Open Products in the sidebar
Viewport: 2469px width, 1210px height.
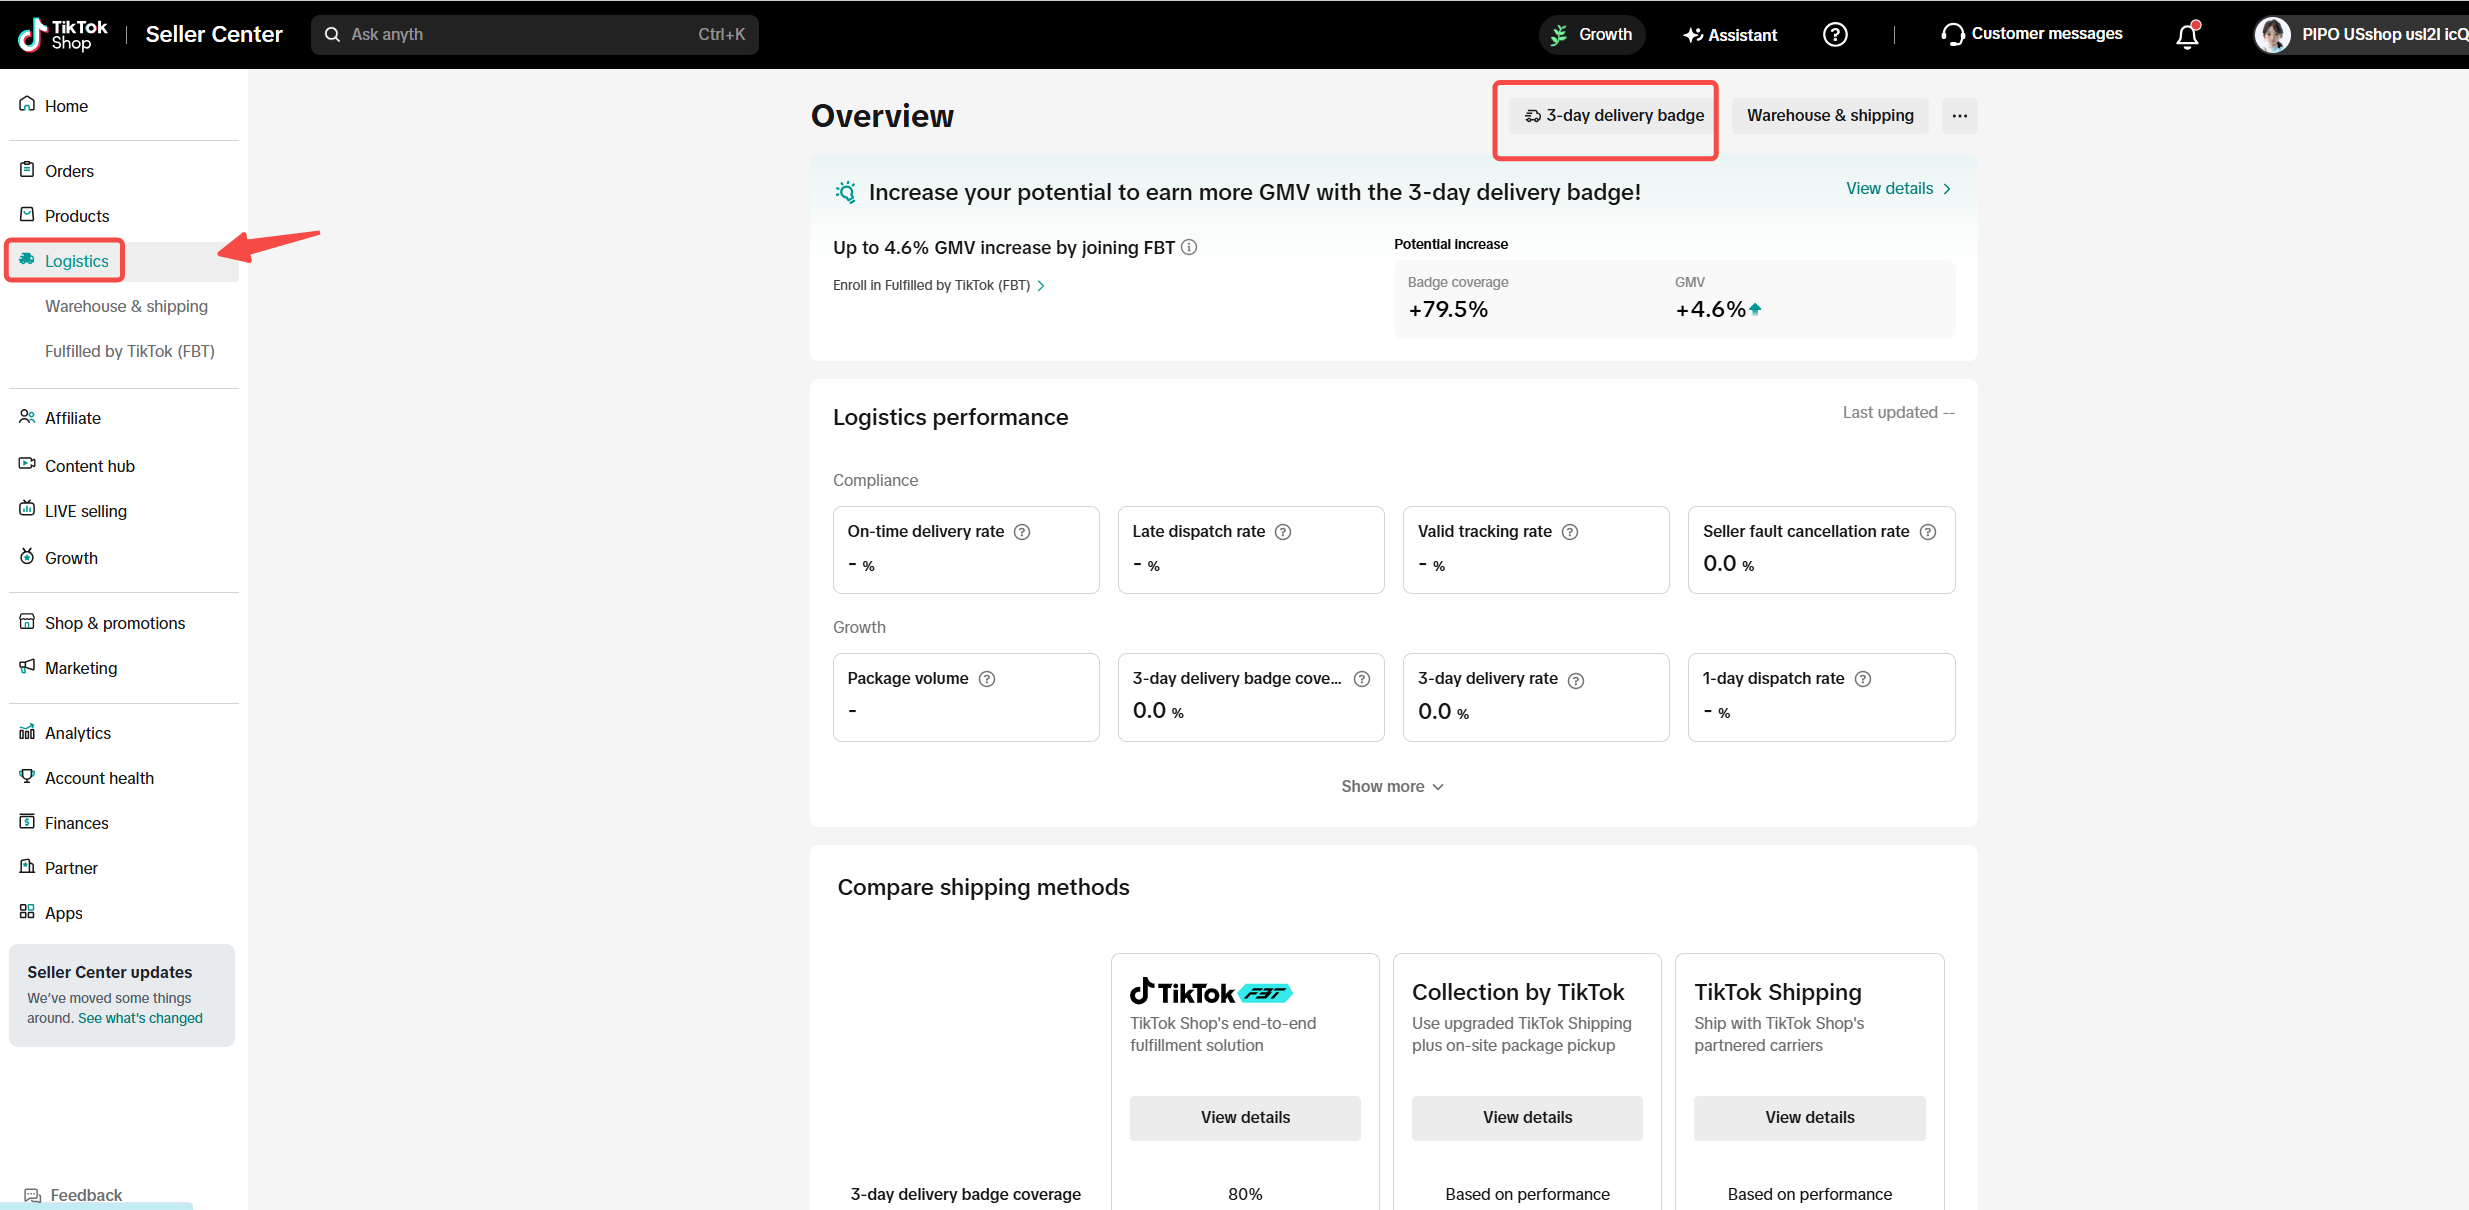77,216
